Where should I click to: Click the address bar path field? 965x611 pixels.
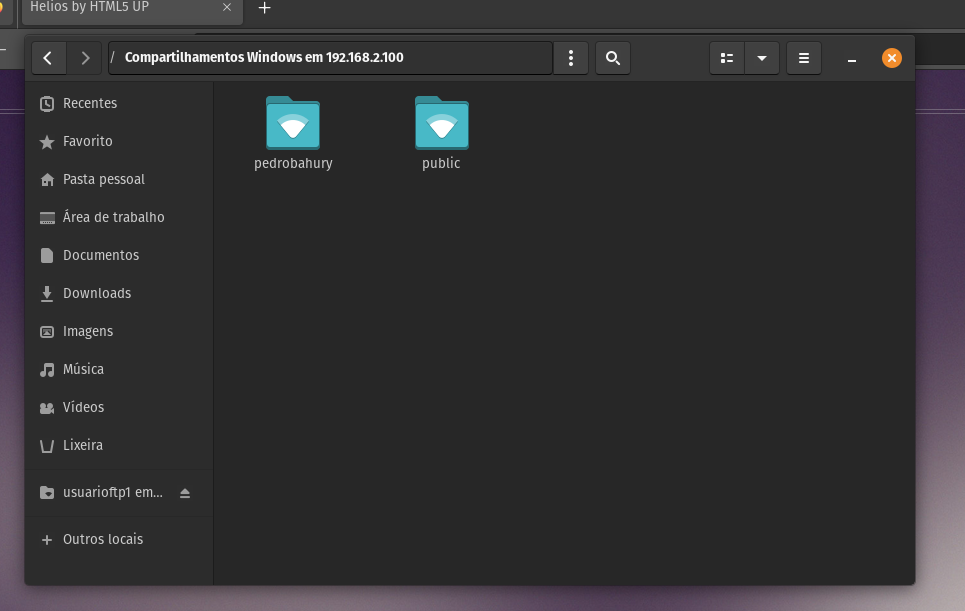(330, 57)
